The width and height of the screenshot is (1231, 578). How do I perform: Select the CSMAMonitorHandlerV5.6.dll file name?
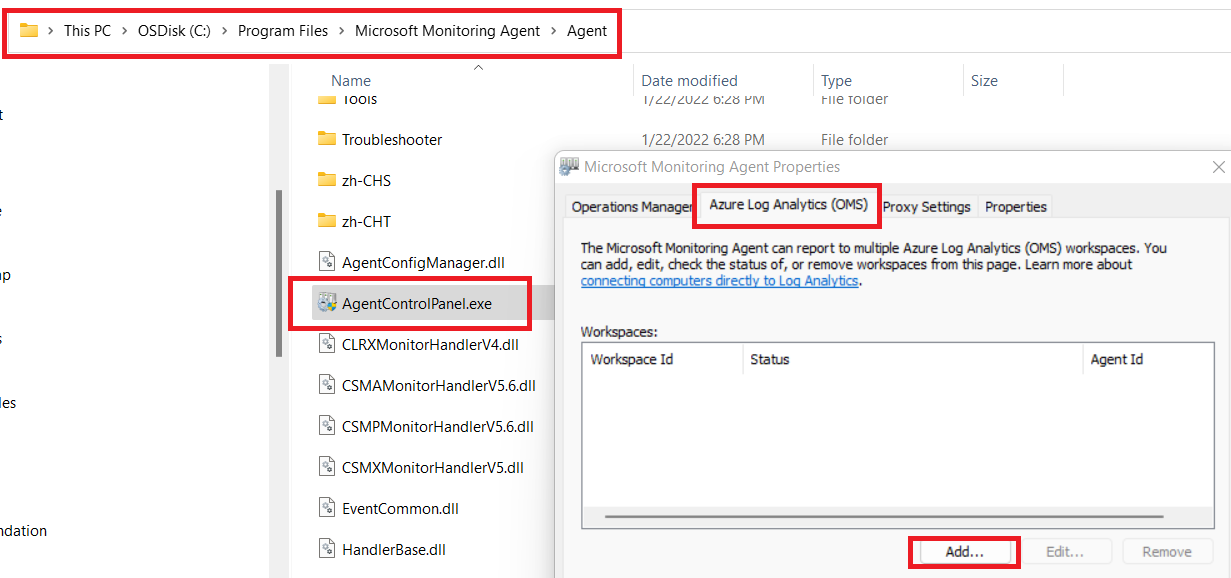439,386
